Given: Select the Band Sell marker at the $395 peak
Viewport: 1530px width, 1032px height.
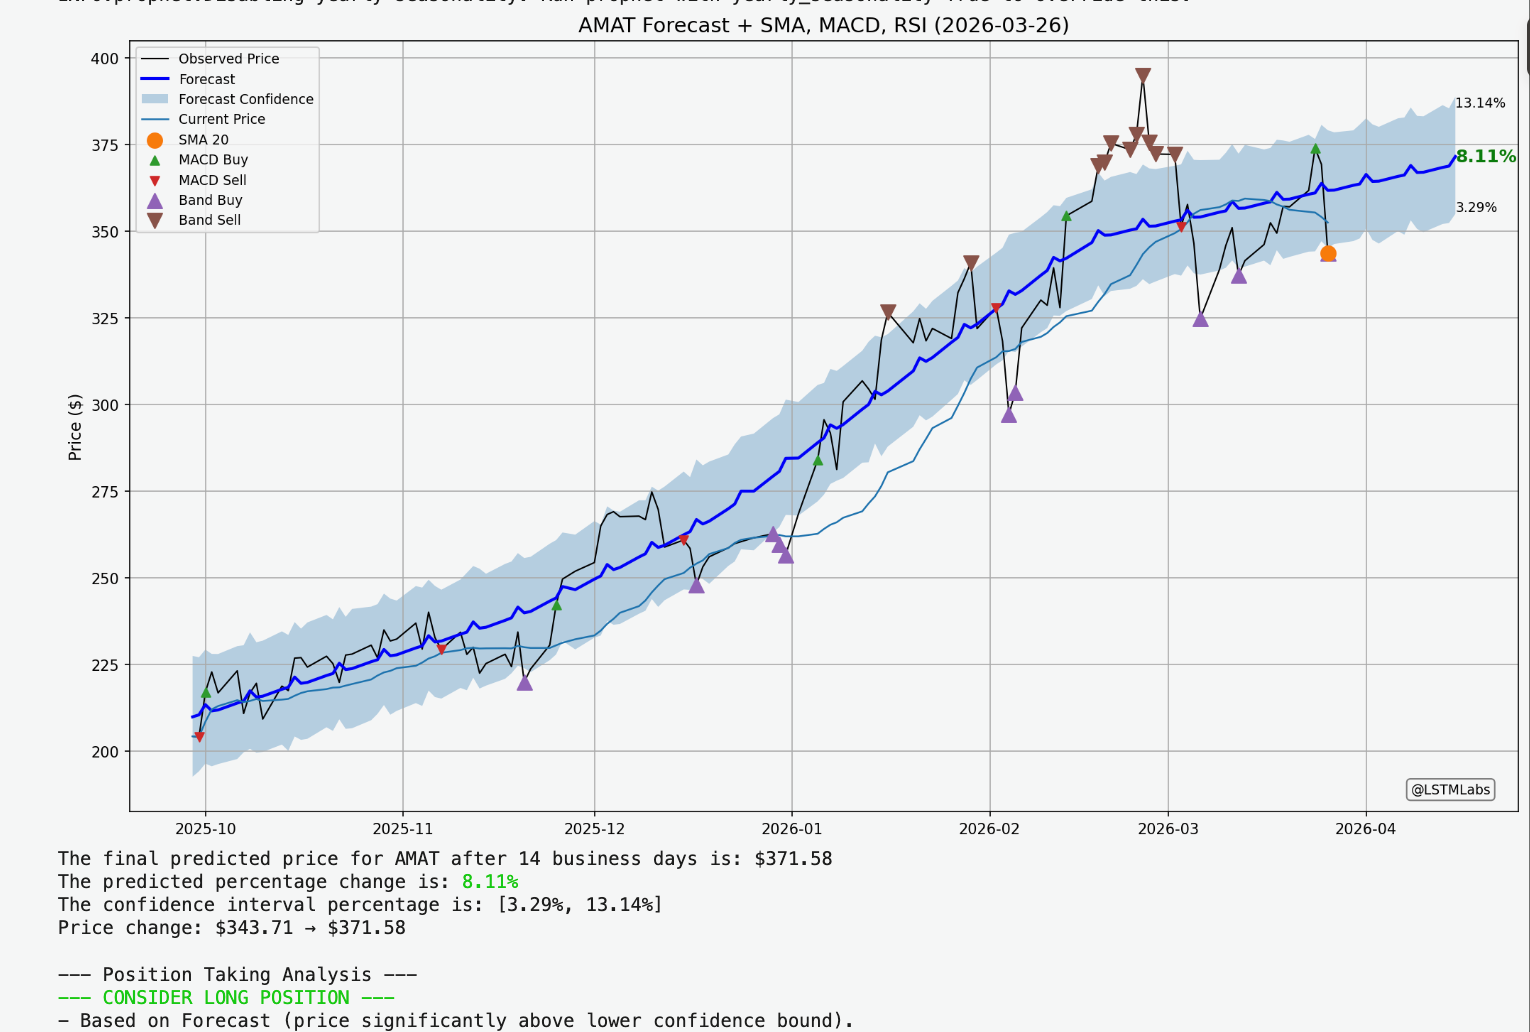Looking at the screenshot, I should pyautogui.click(x=1143, y=76).
